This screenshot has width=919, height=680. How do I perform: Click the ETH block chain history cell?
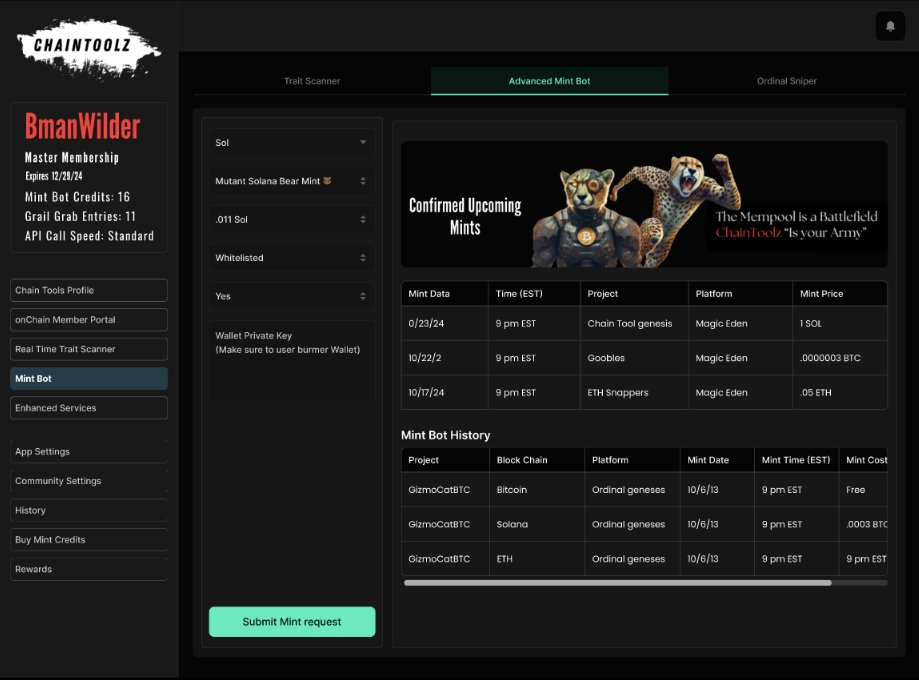coord(536,559)
